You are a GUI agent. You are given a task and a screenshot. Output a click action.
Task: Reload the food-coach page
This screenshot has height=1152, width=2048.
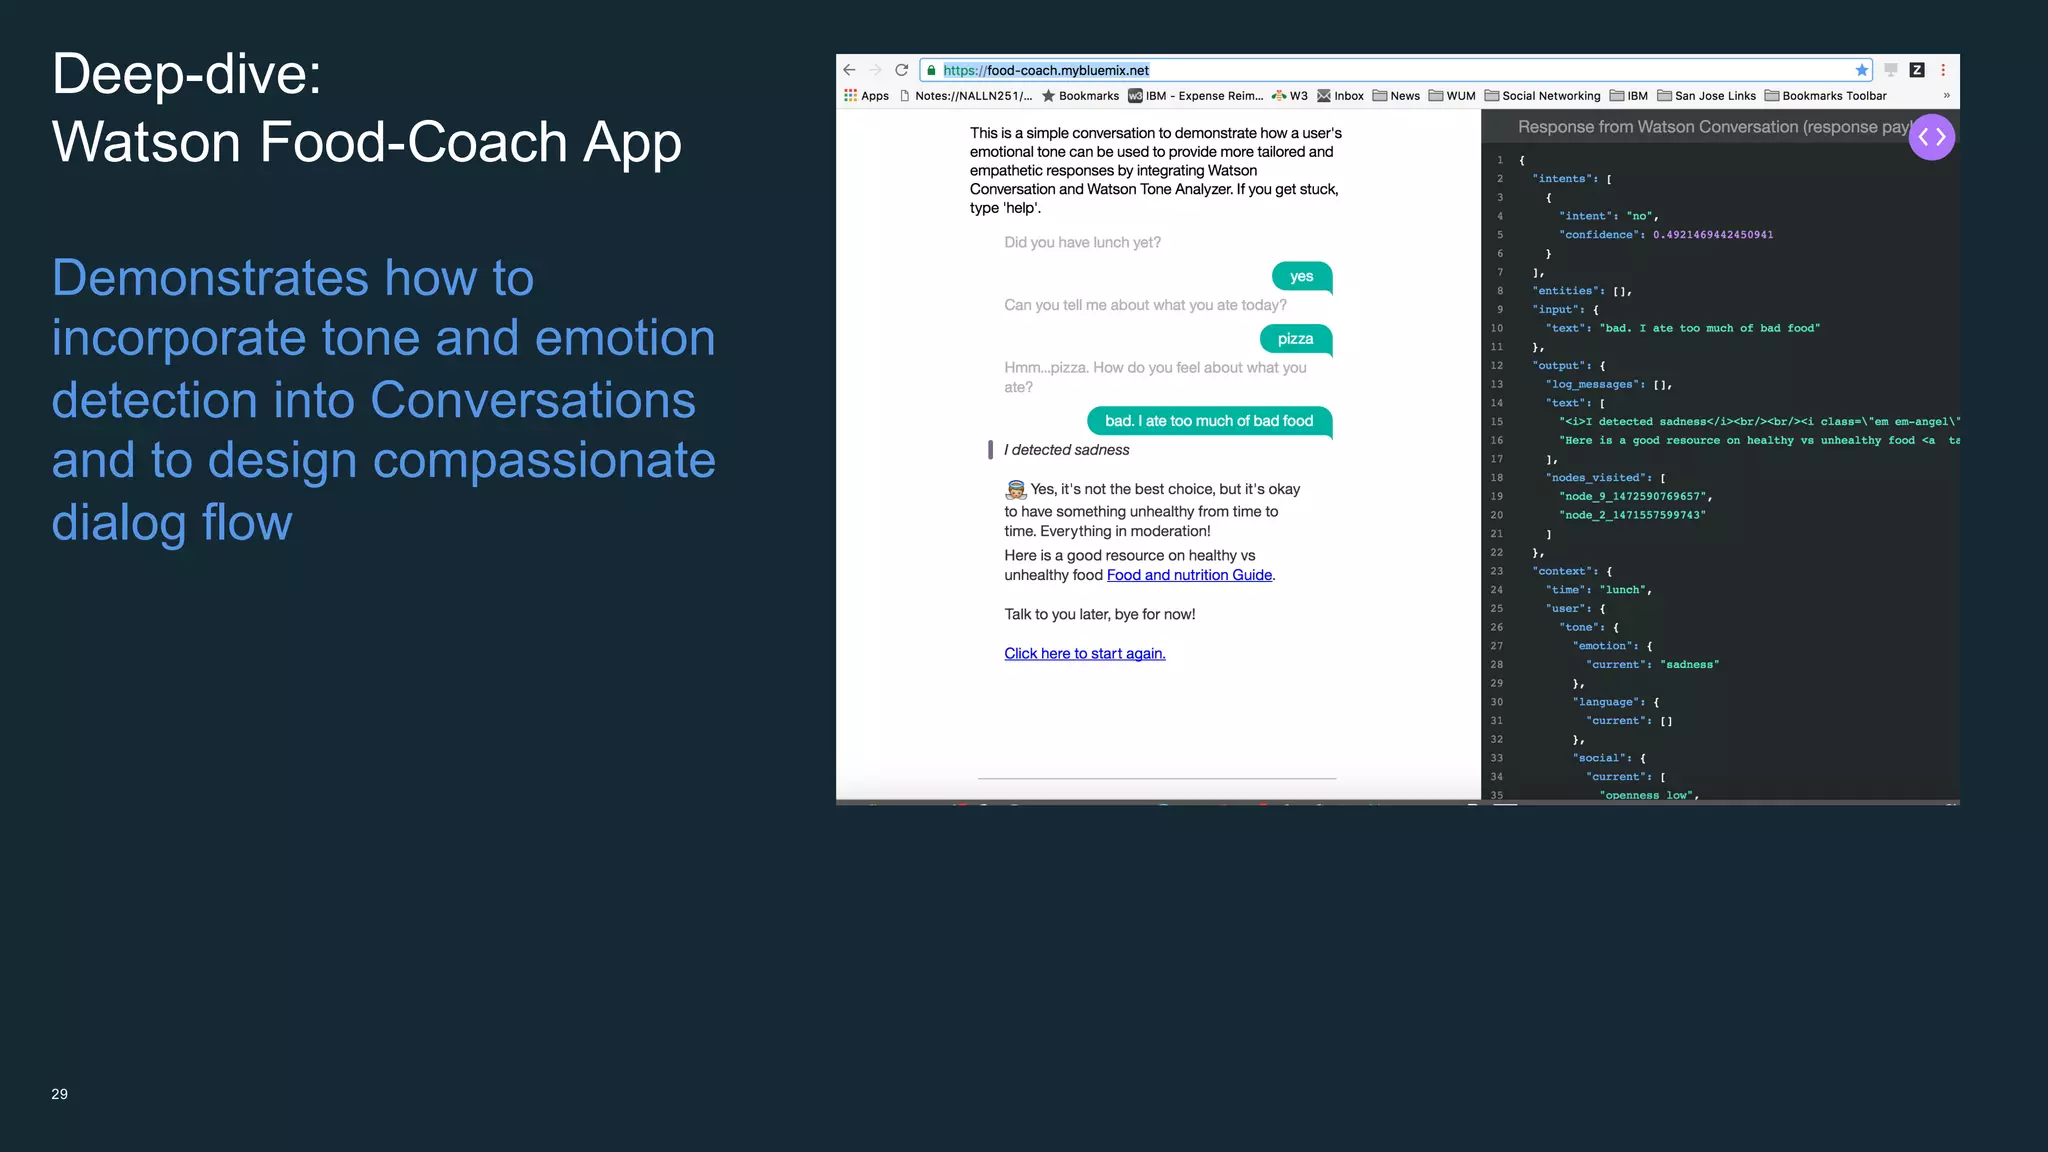click(x=901, y=70)
